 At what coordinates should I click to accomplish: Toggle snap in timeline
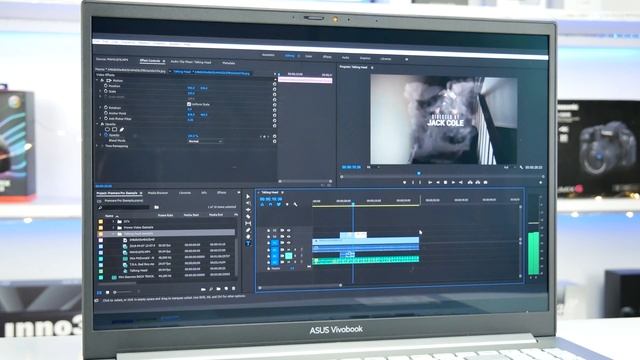click(x=270, y=204)
